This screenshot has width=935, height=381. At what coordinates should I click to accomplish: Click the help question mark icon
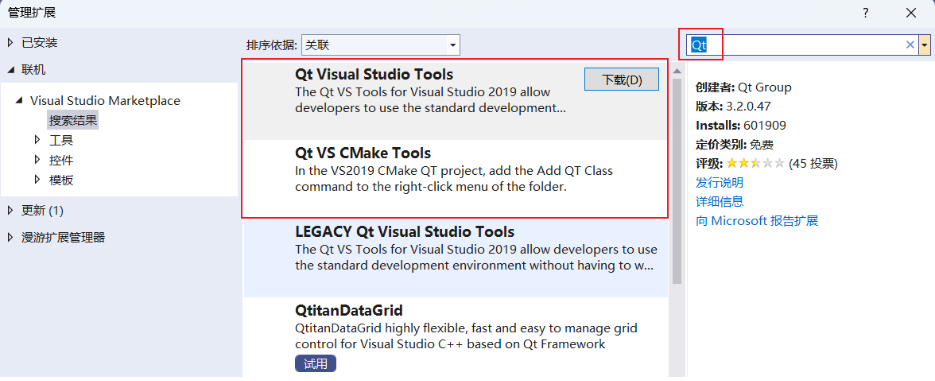(866, 13)
